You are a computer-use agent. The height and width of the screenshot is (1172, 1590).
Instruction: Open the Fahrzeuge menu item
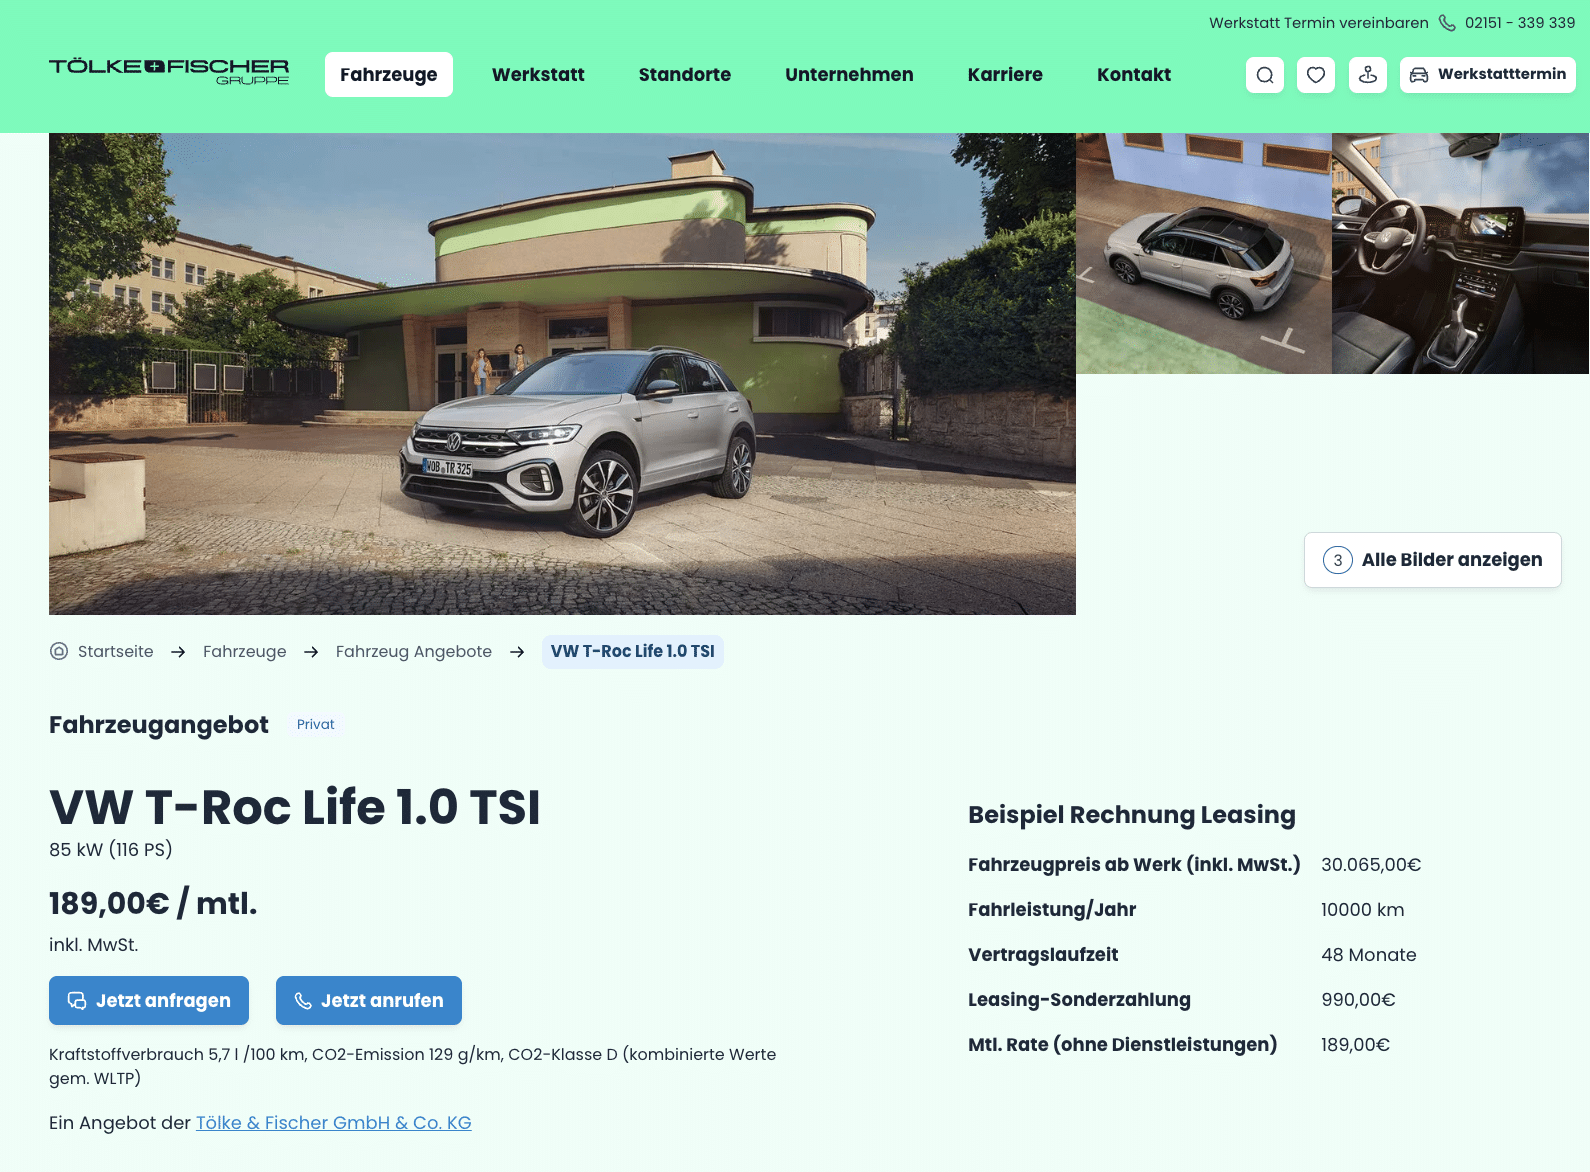click(x=389, y=75)
